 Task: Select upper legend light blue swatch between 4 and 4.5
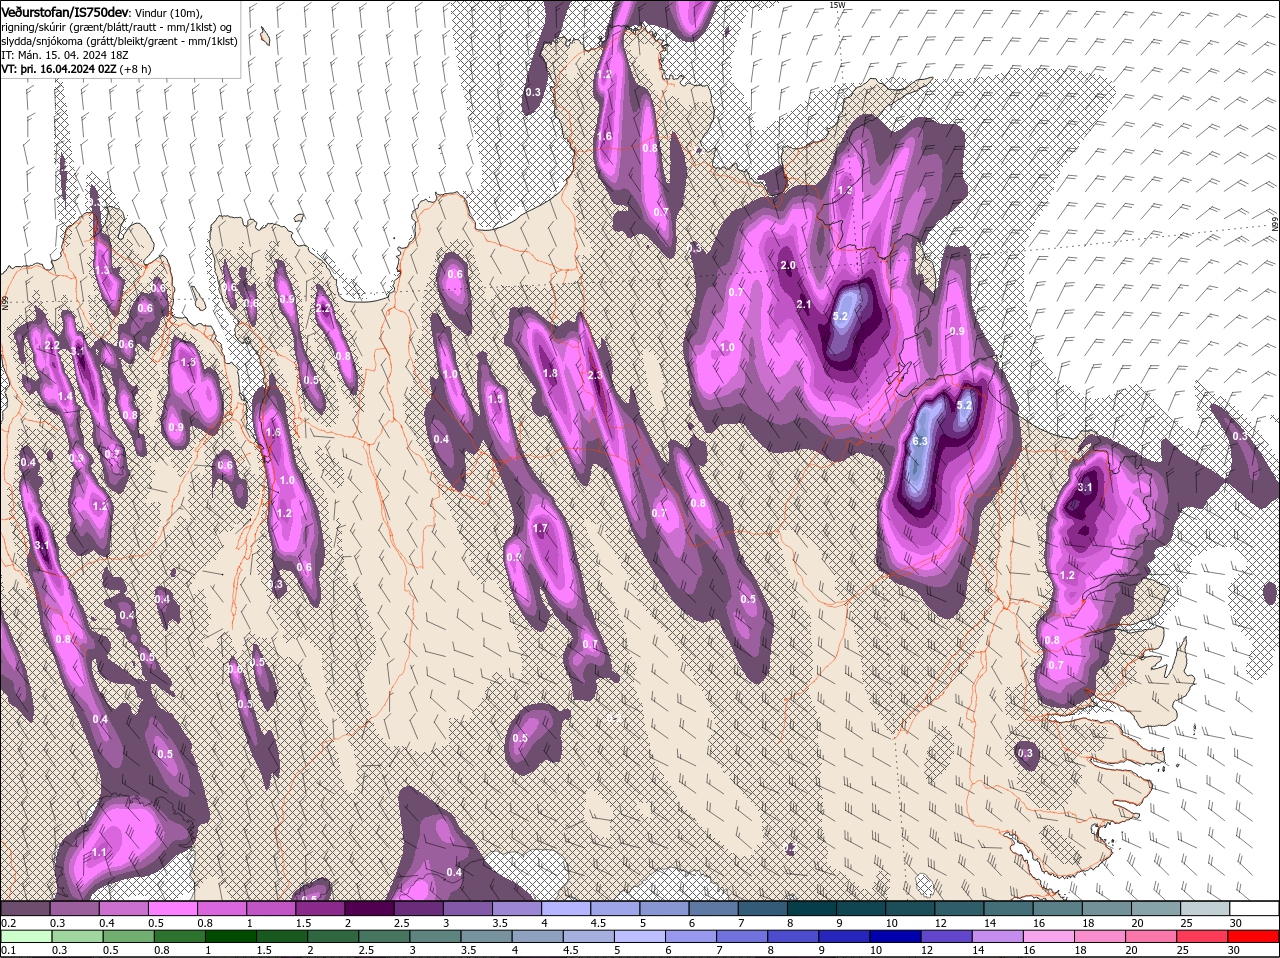pos(565,908)
